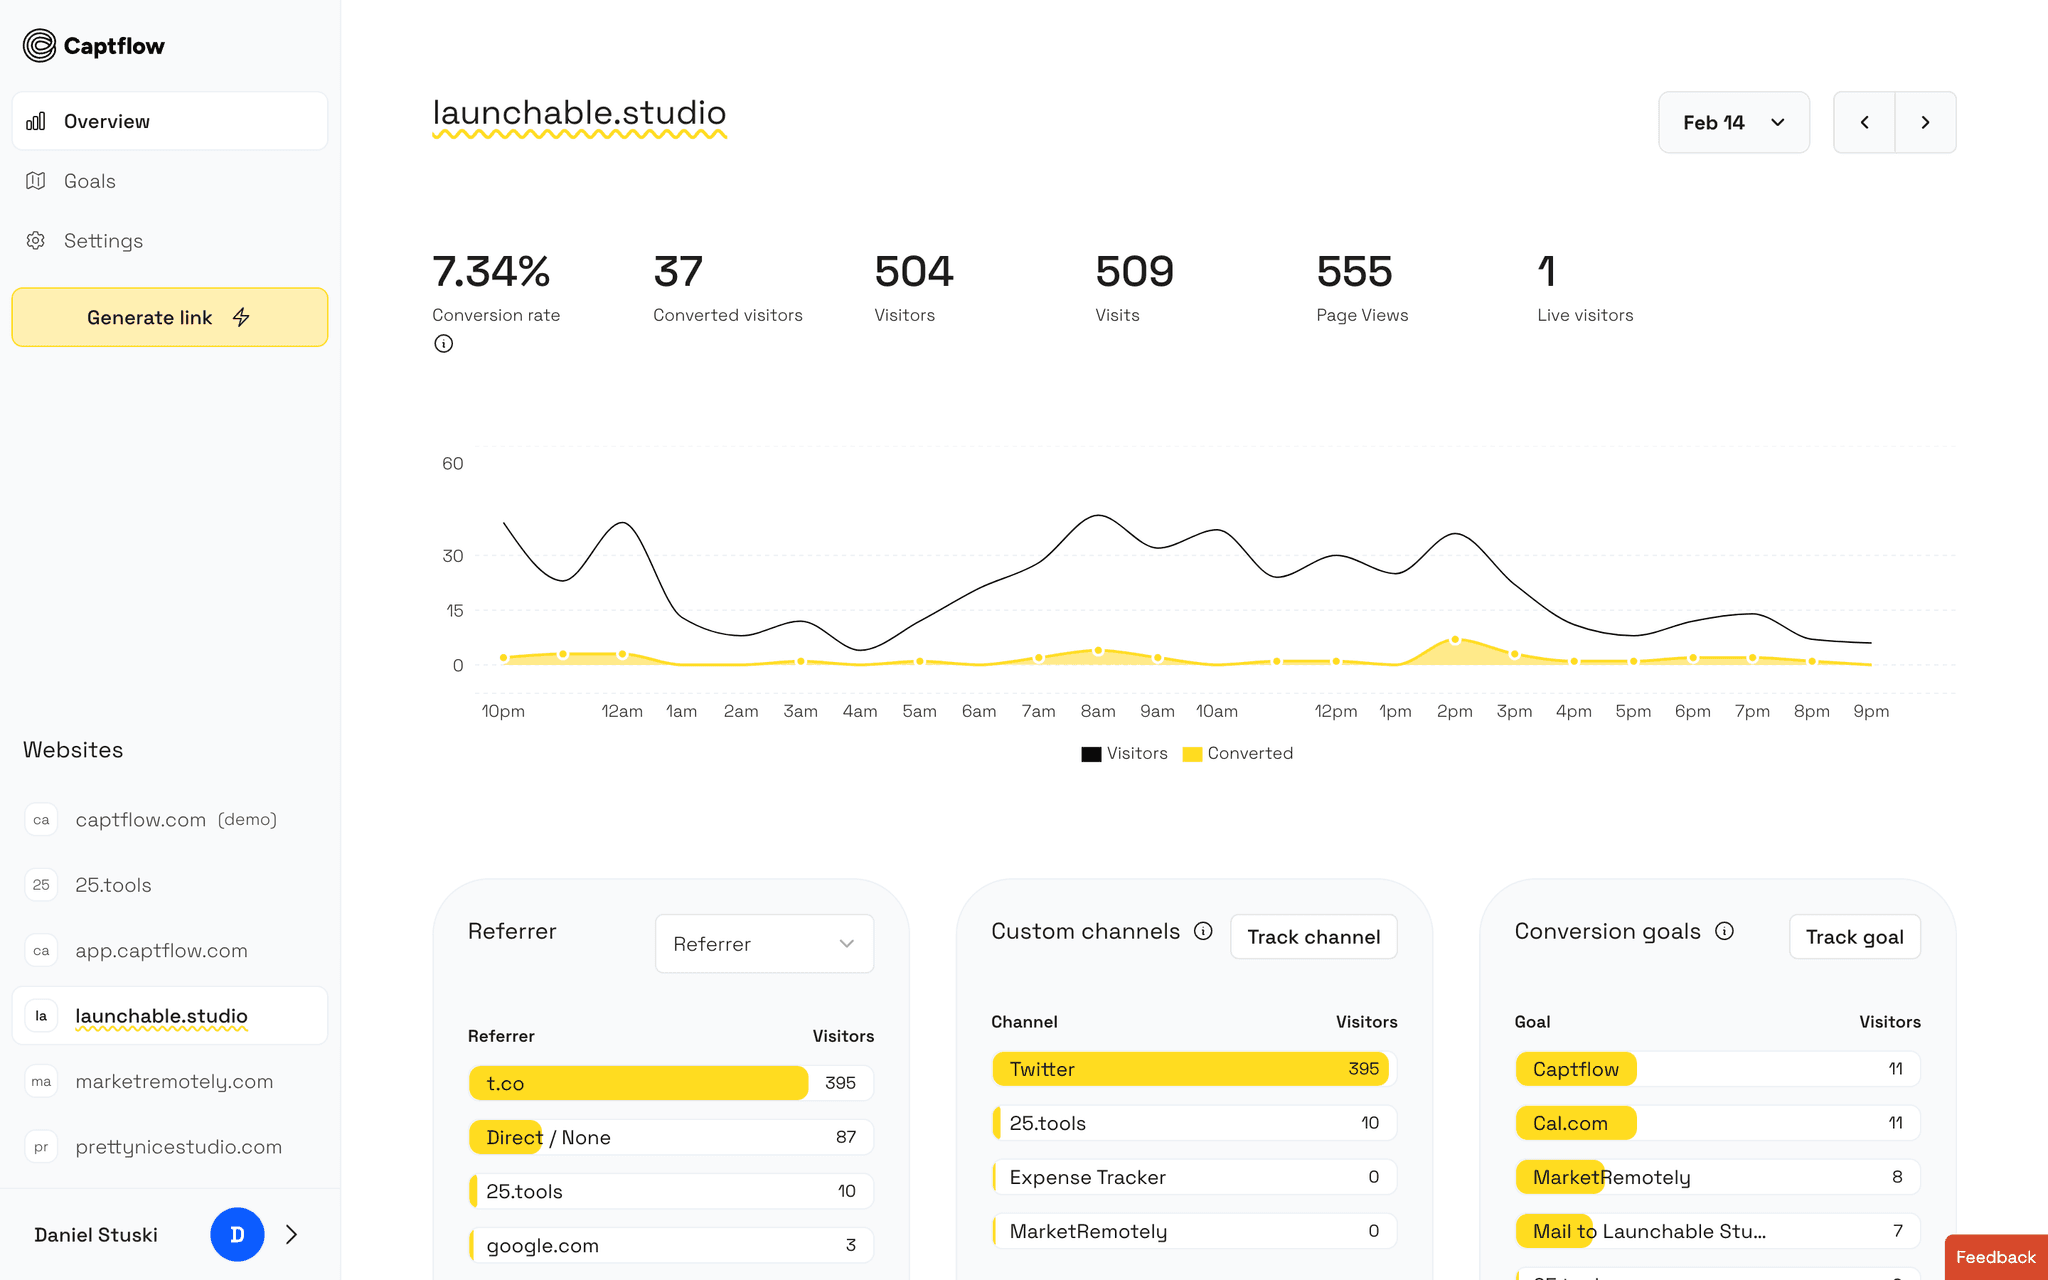This screenshot has height=1280, width=2048.
Task: Click the Settings gear icon
Action: click(36, 241)
